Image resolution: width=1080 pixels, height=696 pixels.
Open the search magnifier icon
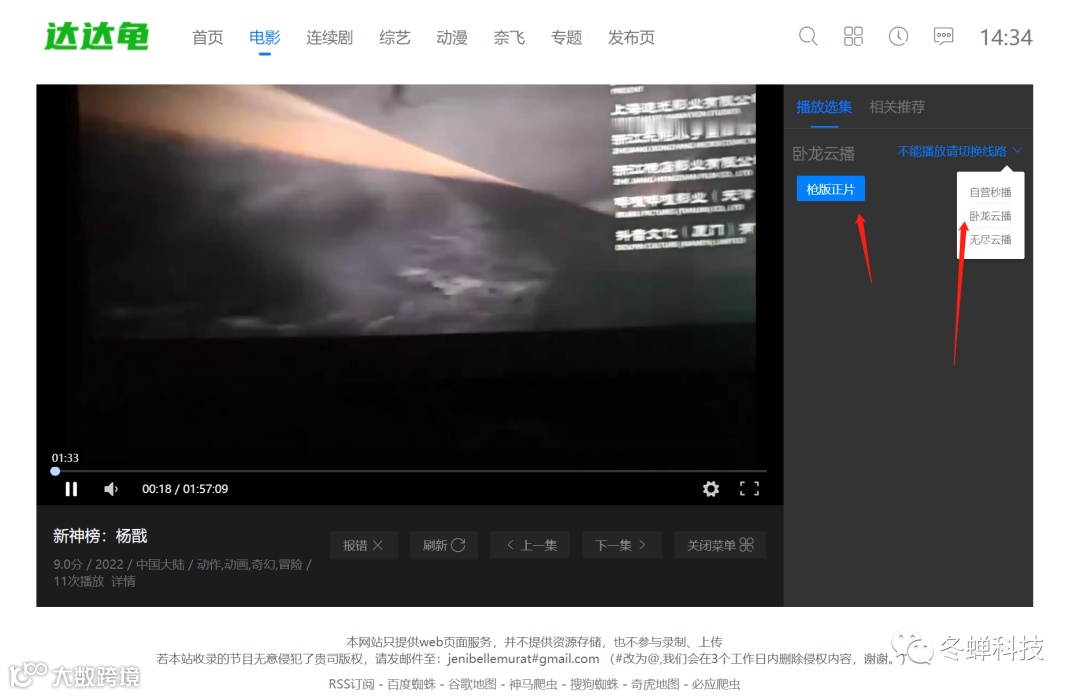[808, 36]
